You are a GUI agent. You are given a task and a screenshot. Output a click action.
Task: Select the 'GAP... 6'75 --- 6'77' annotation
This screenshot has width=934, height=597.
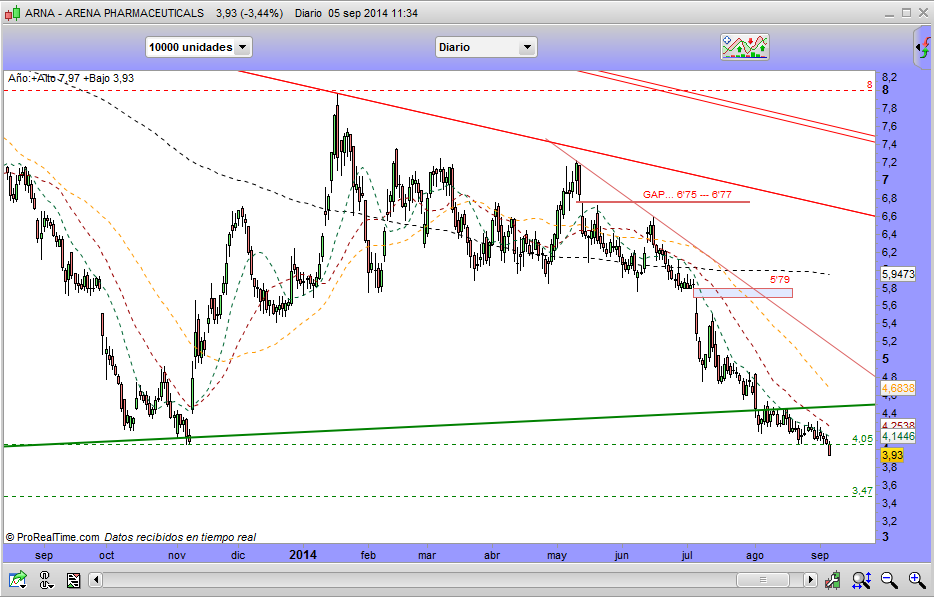point(686,194)
